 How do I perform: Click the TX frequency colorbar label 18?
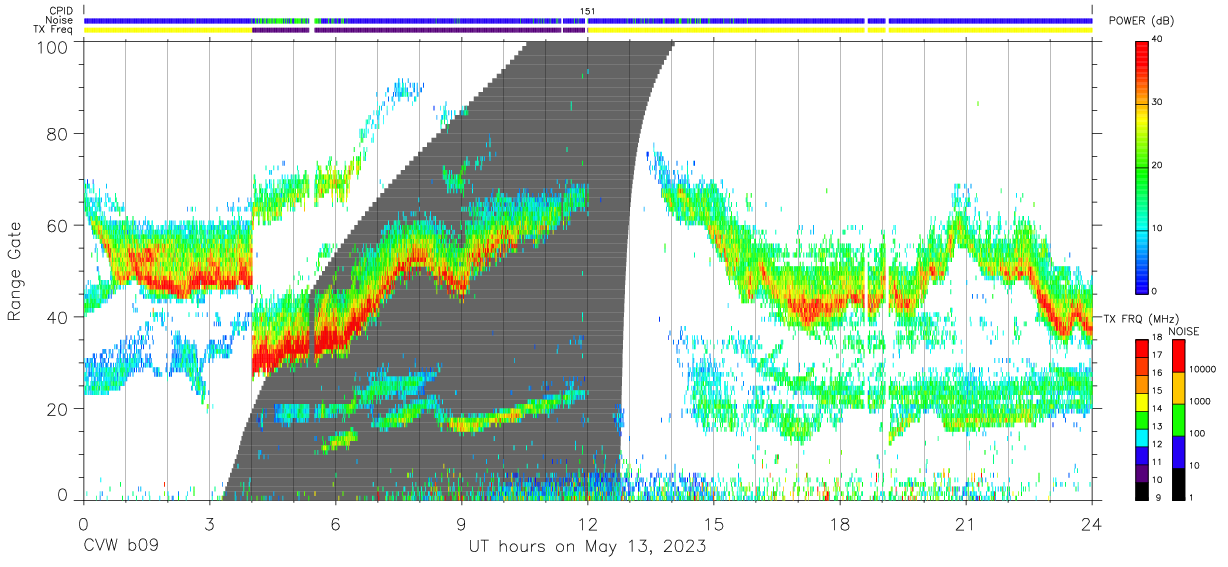coord(1159,339)
